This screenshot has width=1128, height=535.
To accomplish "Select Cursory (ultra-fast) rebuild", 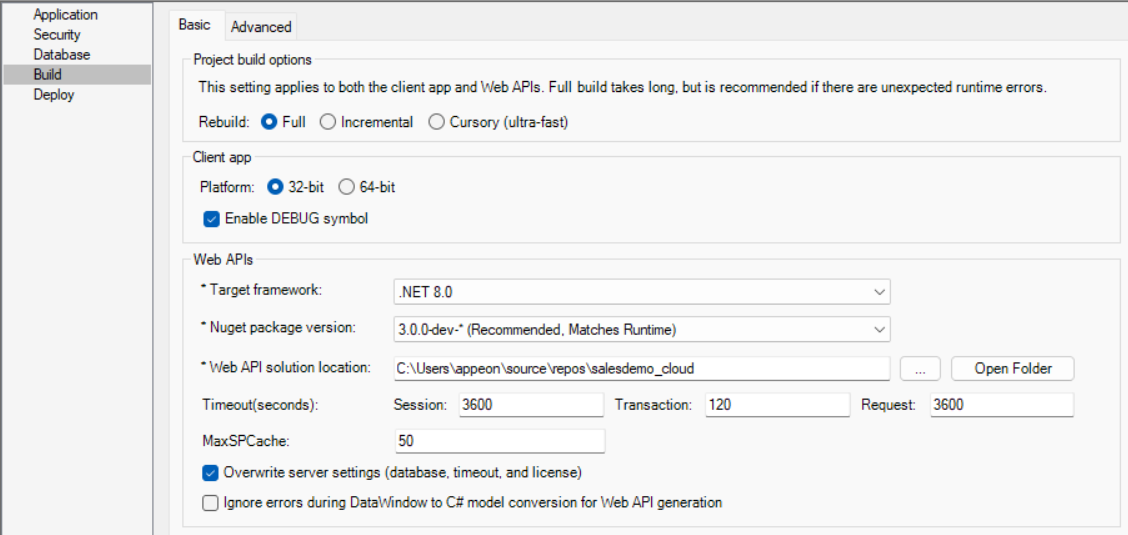I will (x=436, y=122).
